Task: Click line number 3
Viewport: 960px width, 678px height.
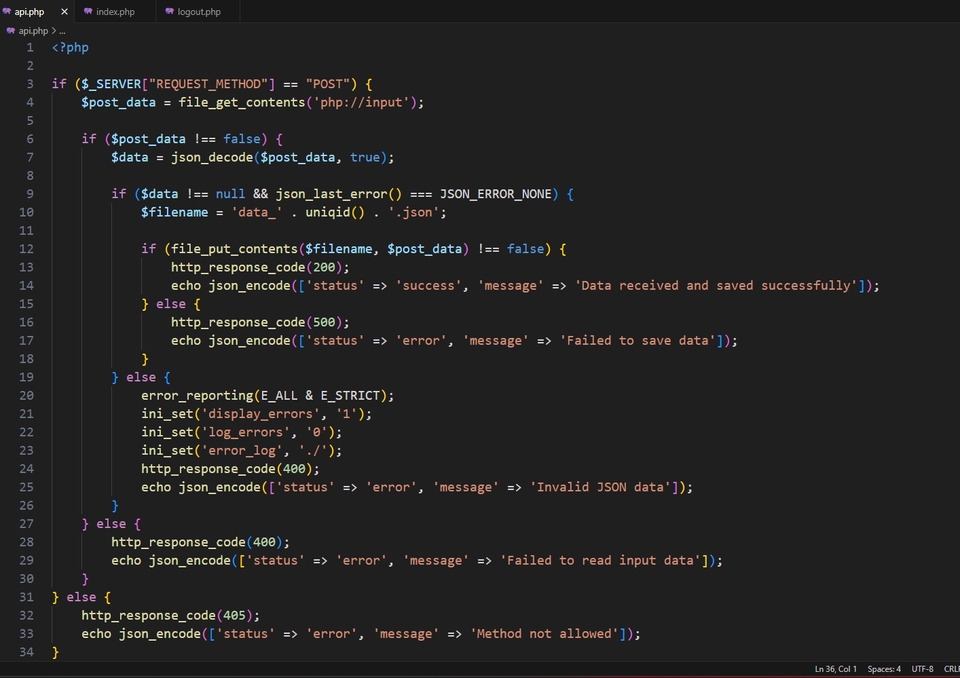Action: click(30, 84)
